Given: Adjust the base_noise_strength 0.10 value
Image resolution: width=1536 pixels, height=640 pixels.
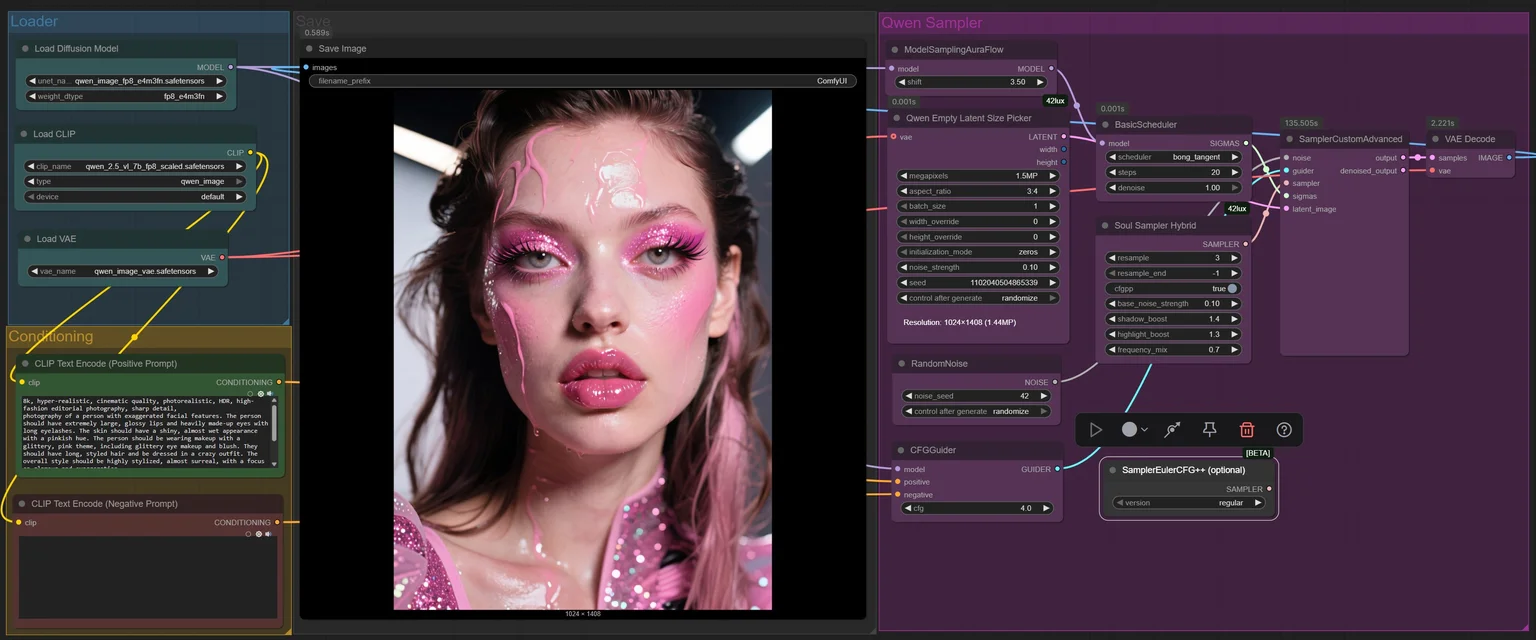Looking at the screenshot, I should [1174, 303].
